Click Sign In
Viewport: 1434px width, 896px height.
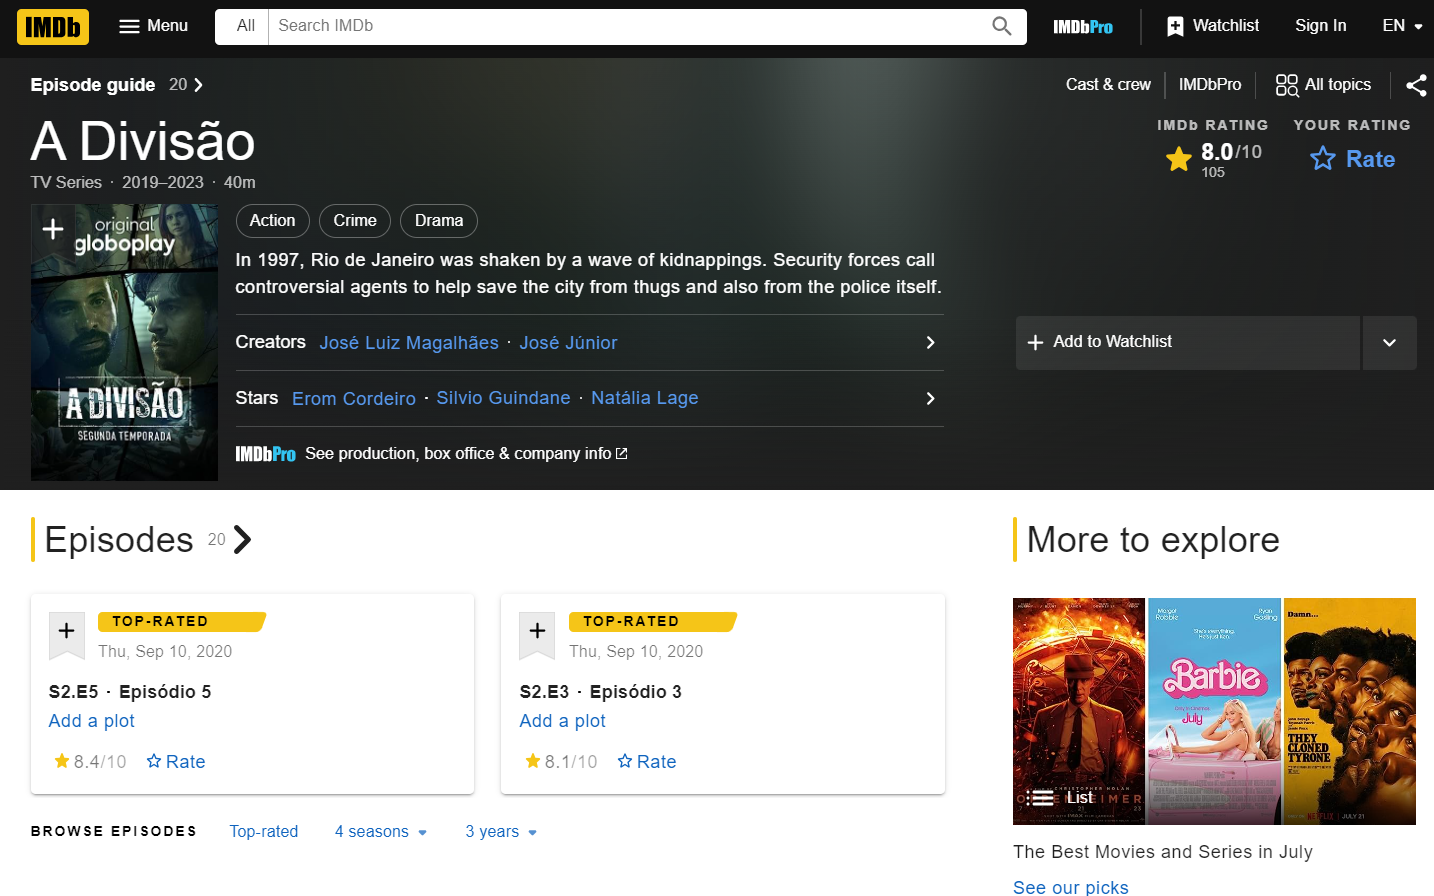[x=1321, y=26]
